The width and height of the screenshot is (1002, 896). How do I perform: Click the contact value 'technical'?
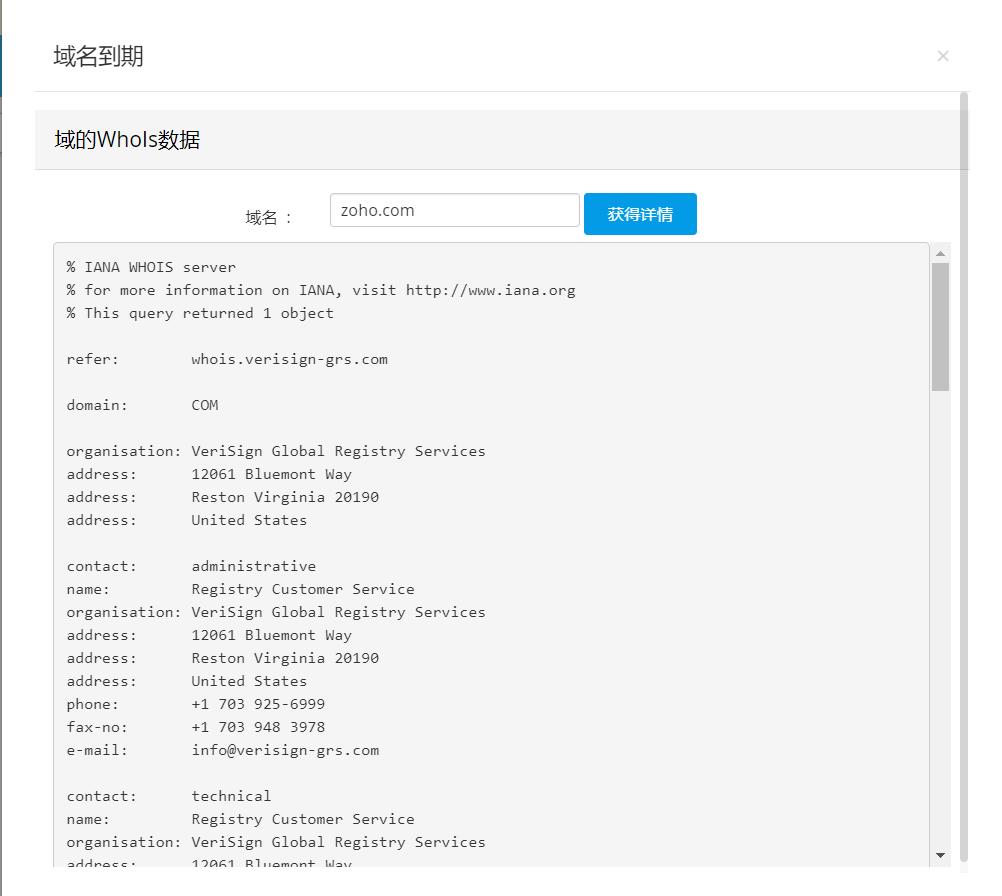click(231, 796)
